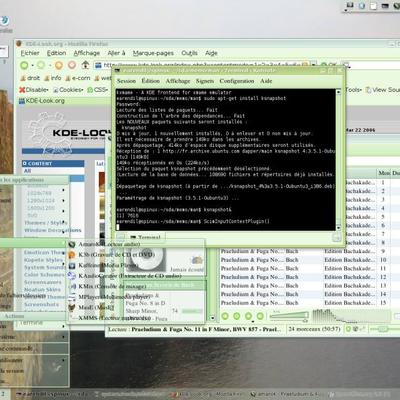Reload the page with the orange Firefox button

coord(59,65)
